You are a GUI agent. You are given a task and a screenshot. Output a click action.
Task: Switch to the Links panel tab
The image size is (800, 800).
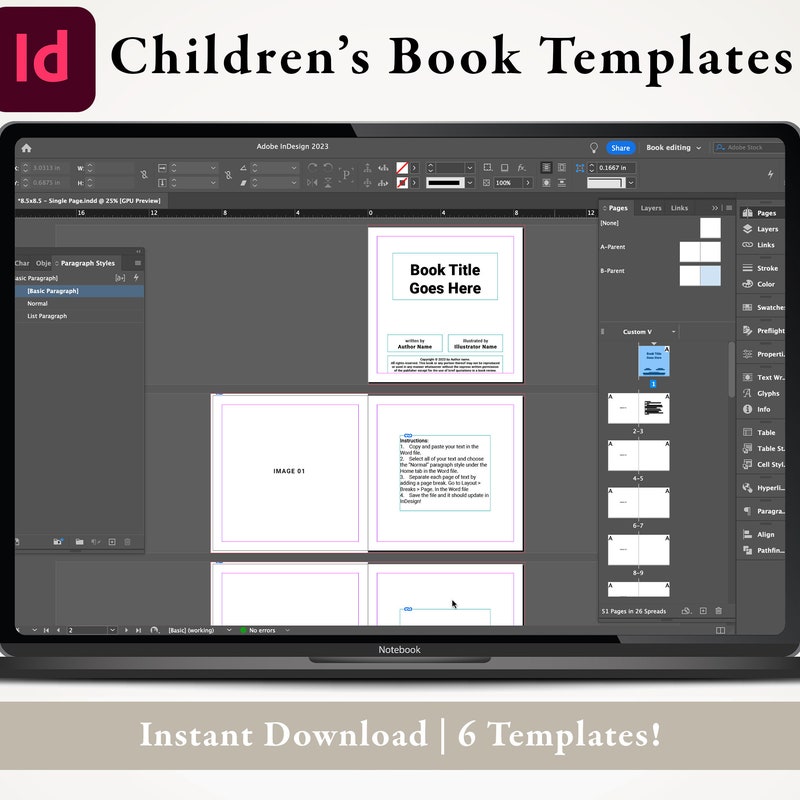pyautogui.click(x=680, y=208)
